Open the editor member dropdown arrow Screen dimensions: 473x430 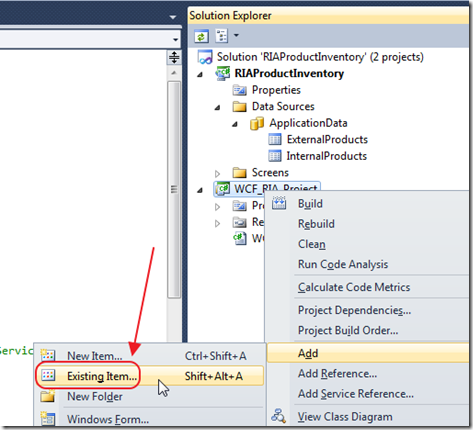pyautogui.click(x=176, y=40)
